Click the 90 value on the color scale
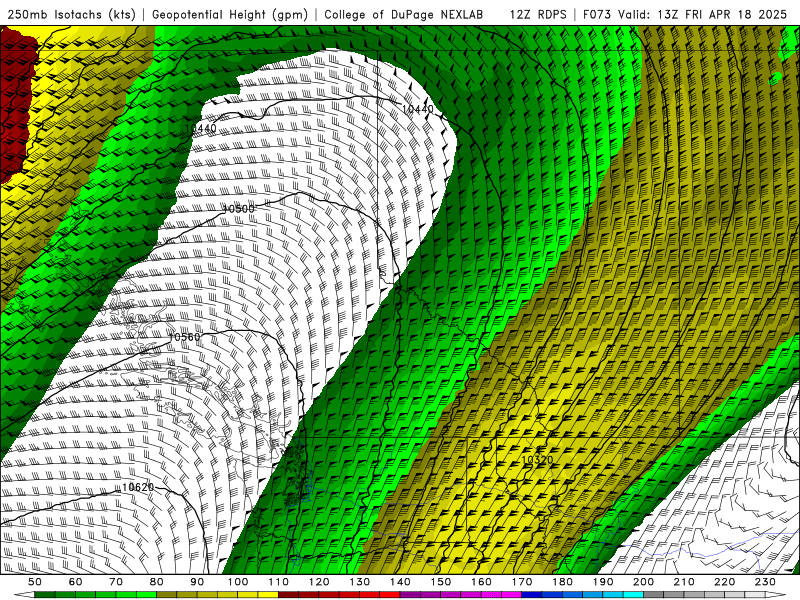This screenshot has height=600, width=800. (197, 582)
